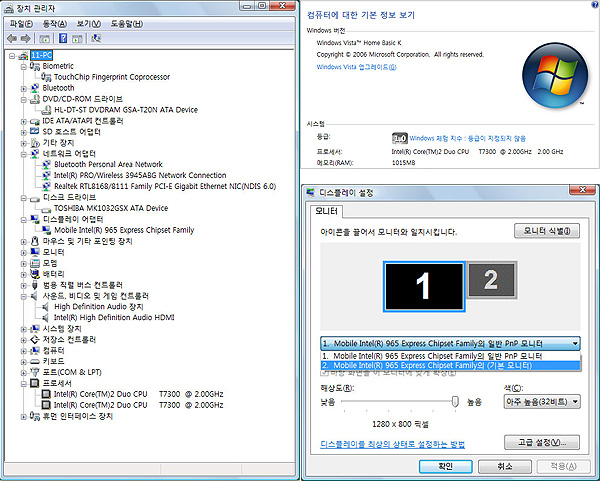The image size is (600, 483).
Task: Click the Intel PRO/Wireless 3945ABG adapter icon
Action: [x=46, y=175]
